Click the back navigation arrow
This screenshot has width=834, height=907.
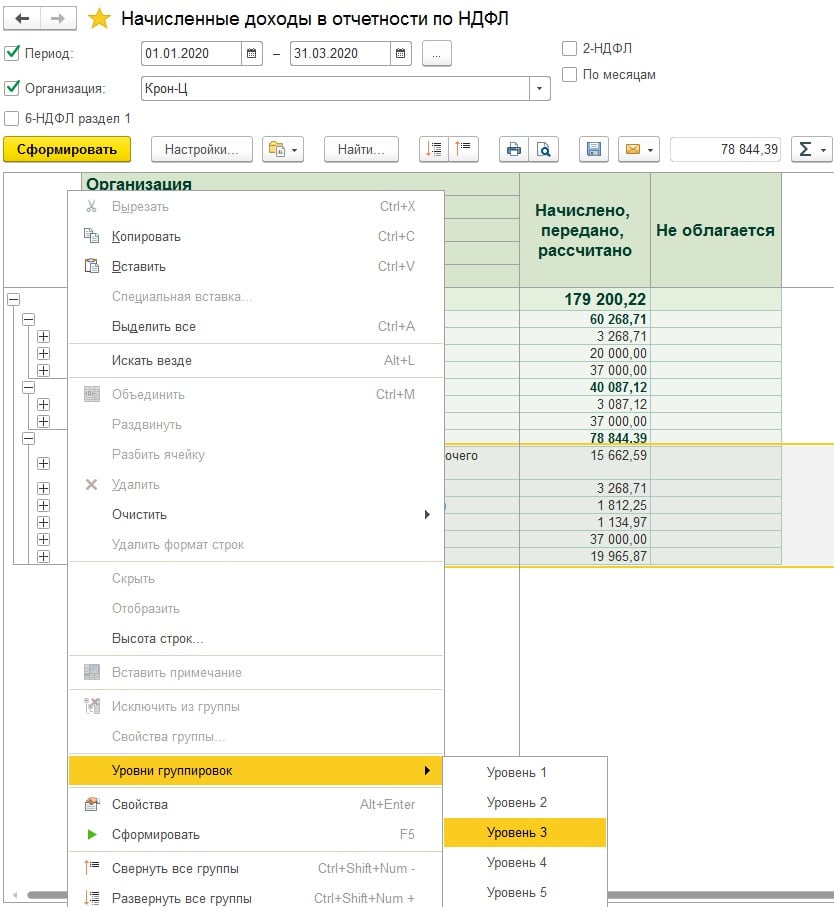click(23, 19)
